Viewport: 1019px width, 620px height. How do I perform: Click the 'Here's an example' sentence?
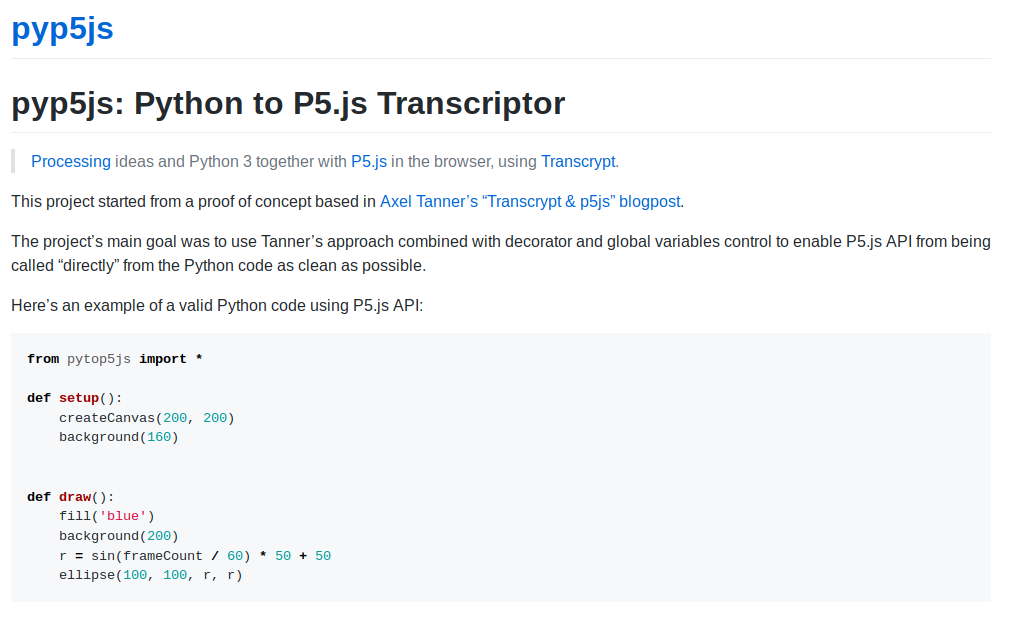217,305
